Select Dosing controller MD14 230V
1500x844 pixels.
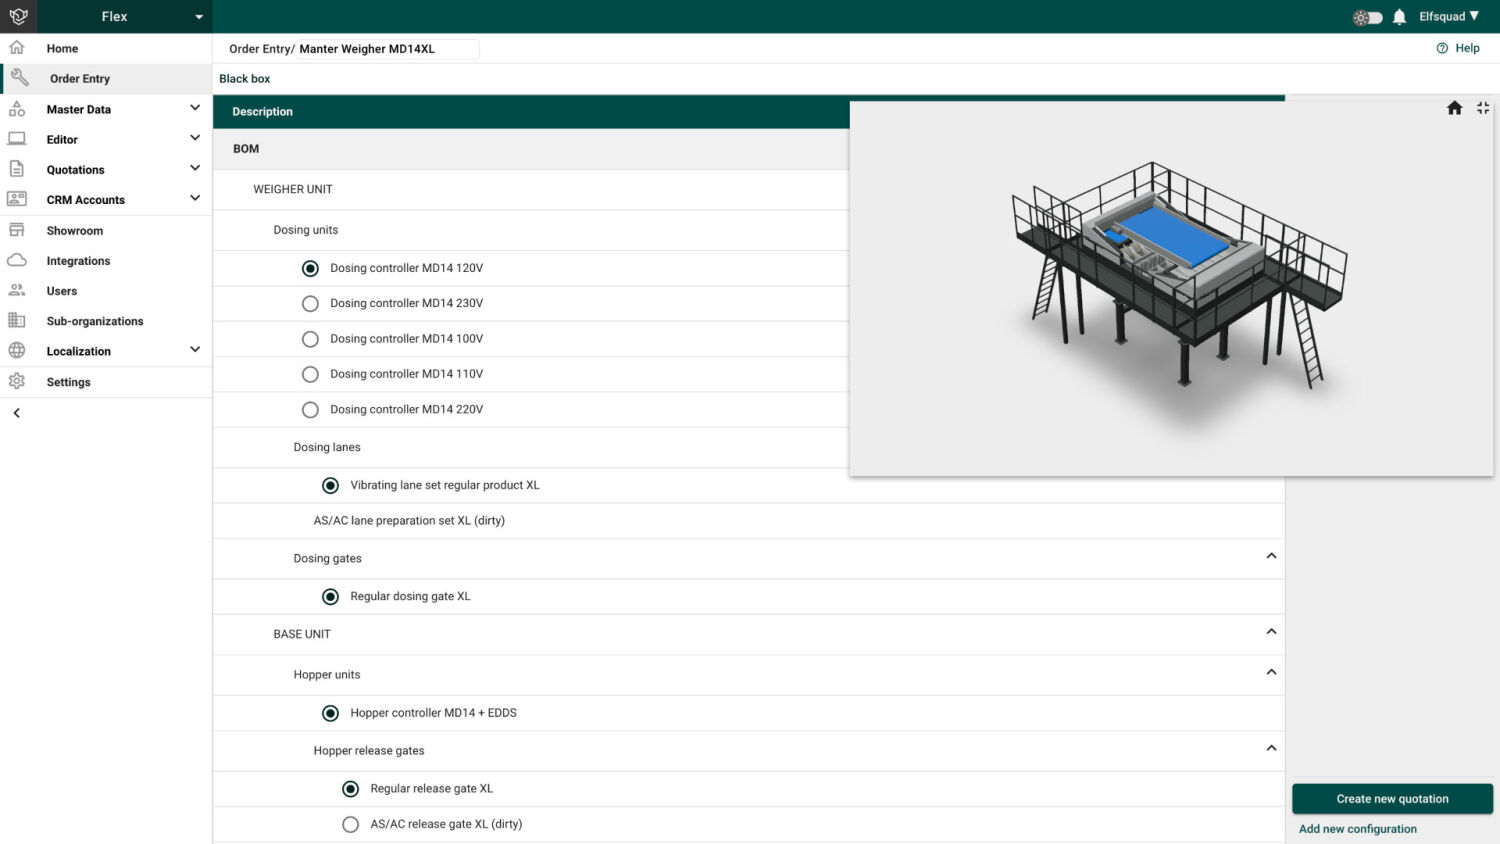click(310, 303)
